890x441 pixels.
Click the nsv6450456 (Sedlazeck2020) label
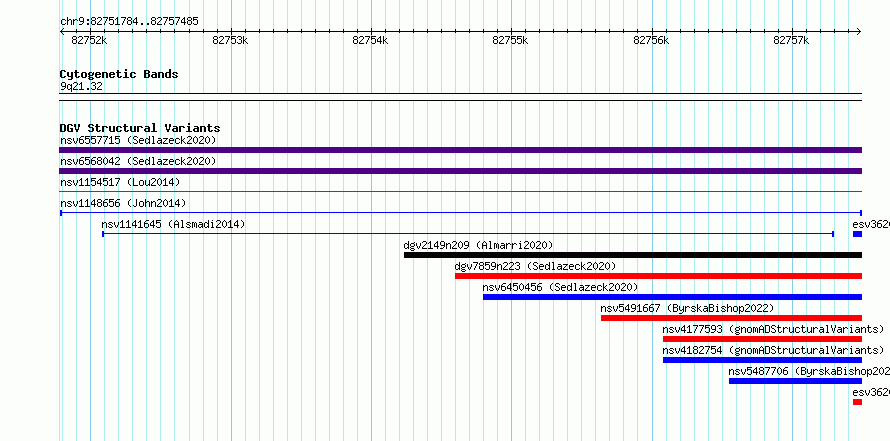[560, 287]
